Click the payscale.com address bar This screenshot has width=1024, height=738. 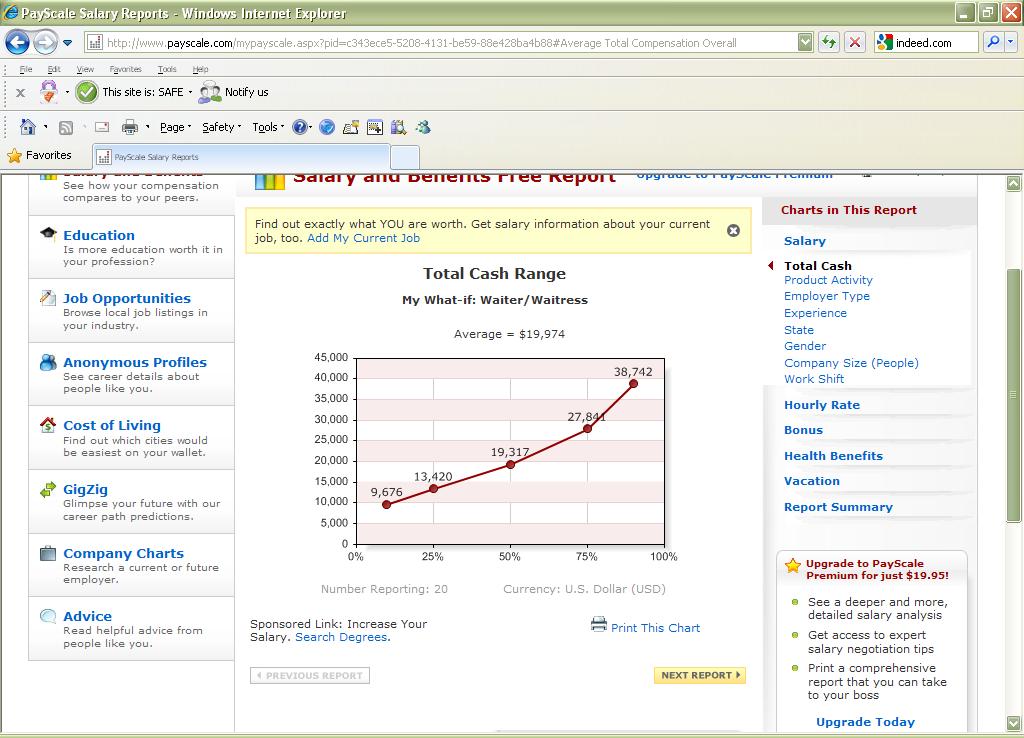(441, 43)
